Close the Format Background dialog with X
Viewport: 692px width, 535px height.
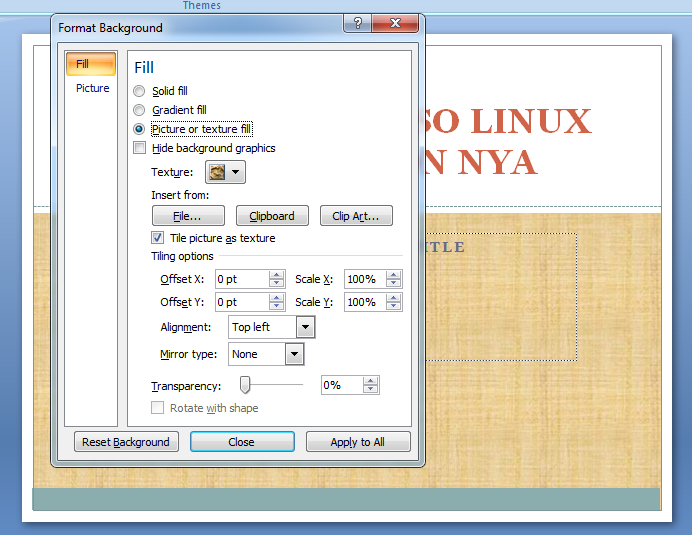tap(395, 23)
